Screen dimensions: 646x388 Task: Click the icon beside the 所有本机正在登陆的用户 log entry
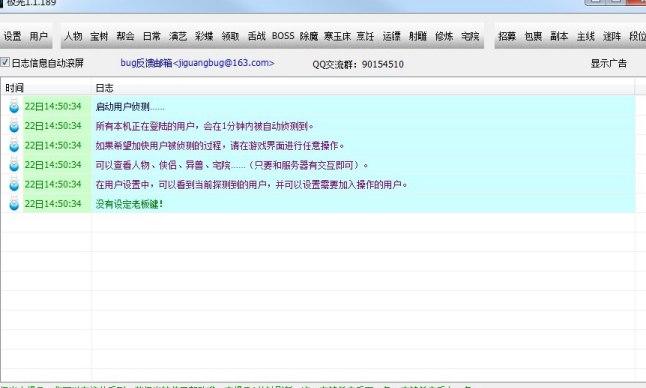(14, 126)
